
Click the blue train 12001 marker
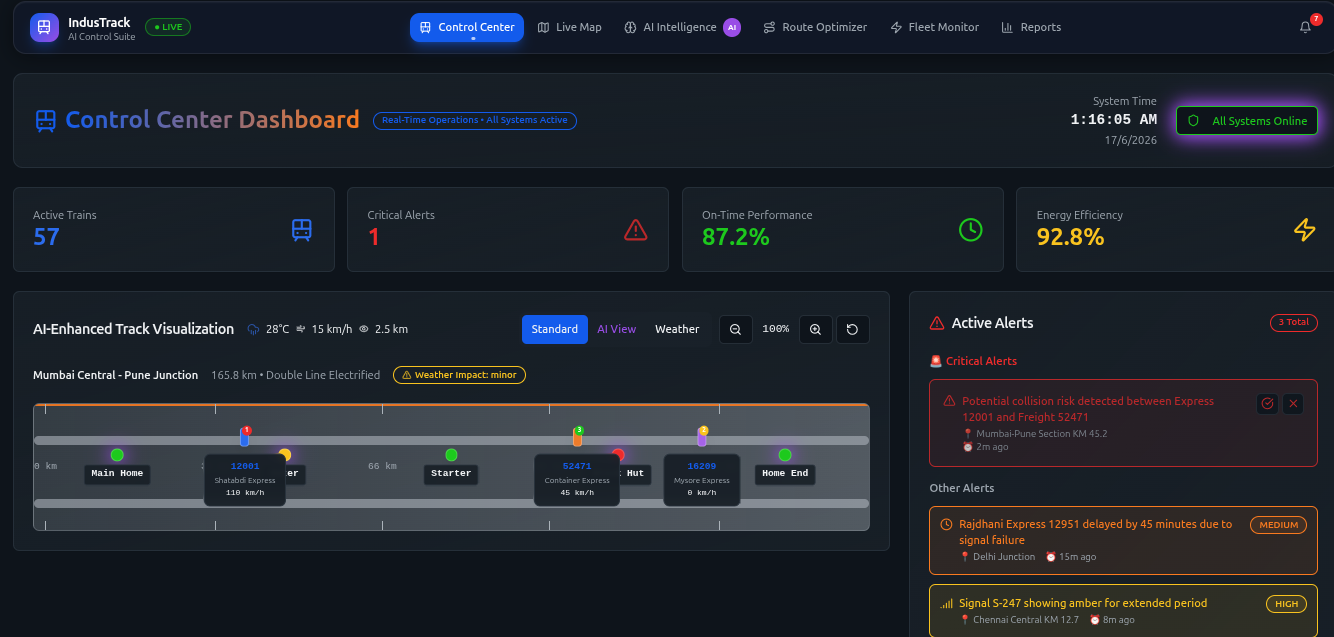click(245, 437)
